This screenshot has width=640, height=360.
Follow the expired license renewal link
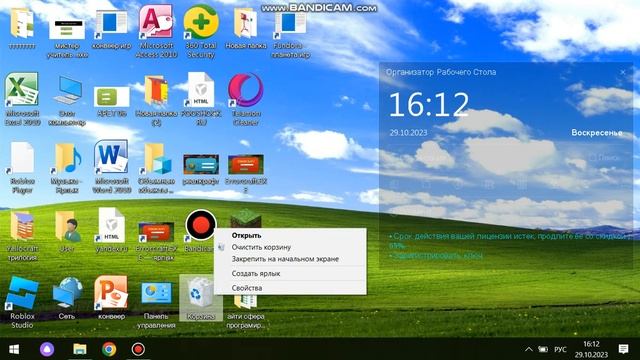tap(508, 240)
